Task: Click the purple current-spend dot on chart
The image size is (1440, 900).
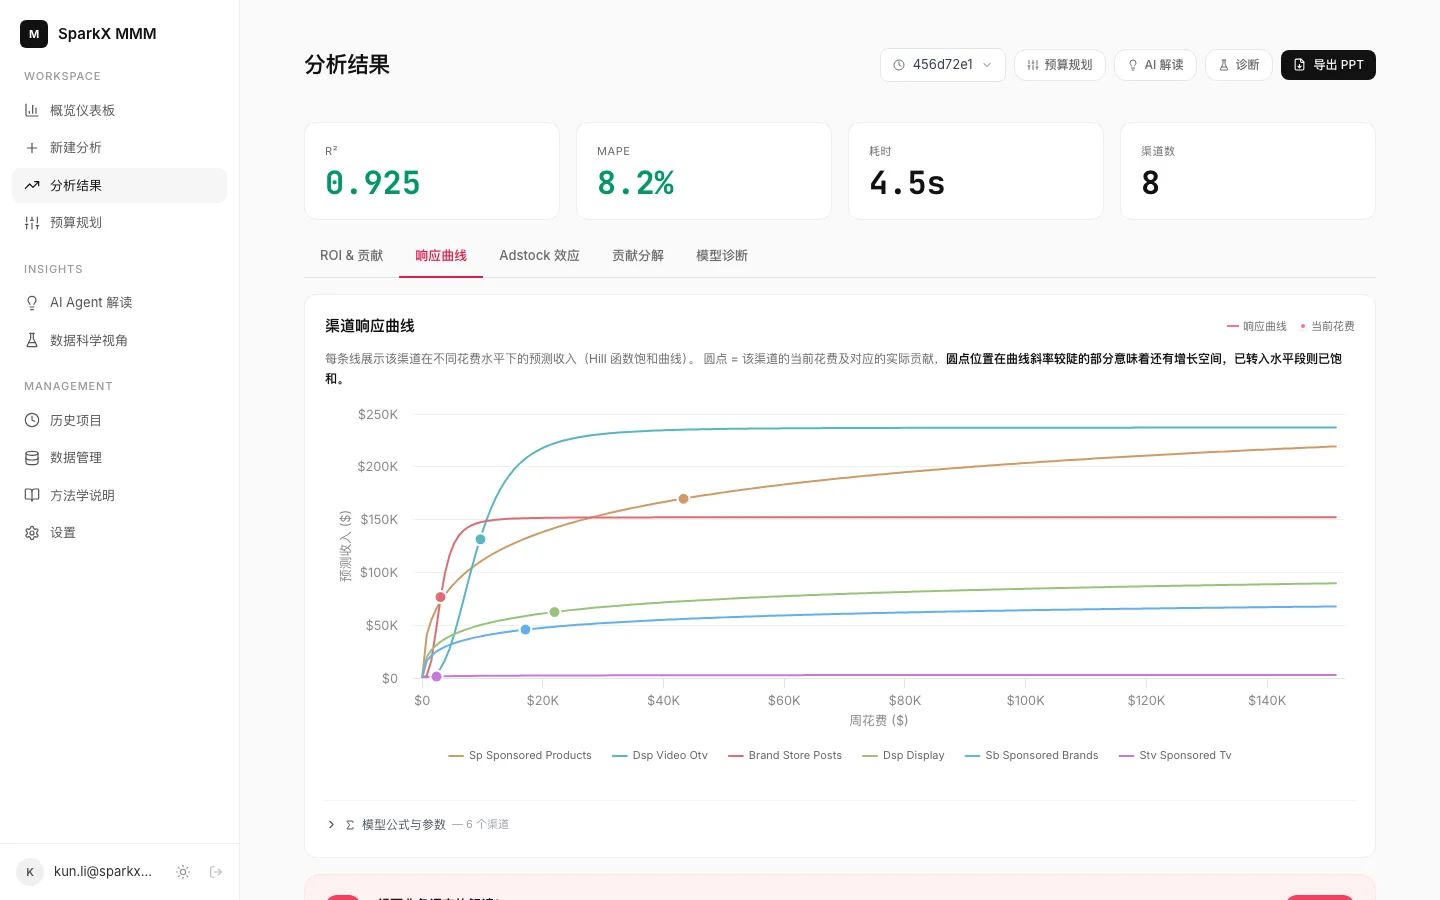Action: click(436, 677)
